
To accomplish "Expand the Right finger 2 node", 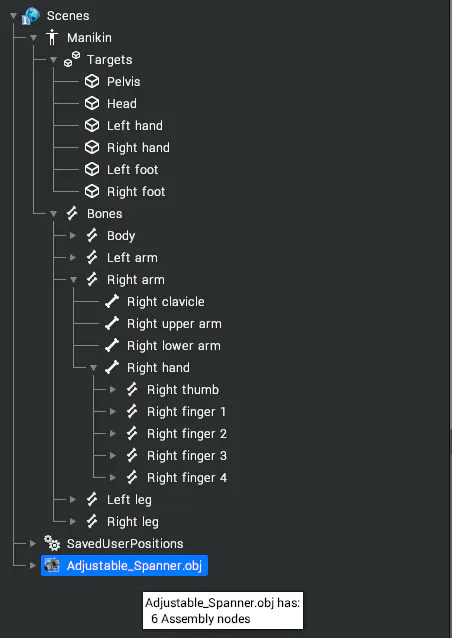I will [113, 433].
